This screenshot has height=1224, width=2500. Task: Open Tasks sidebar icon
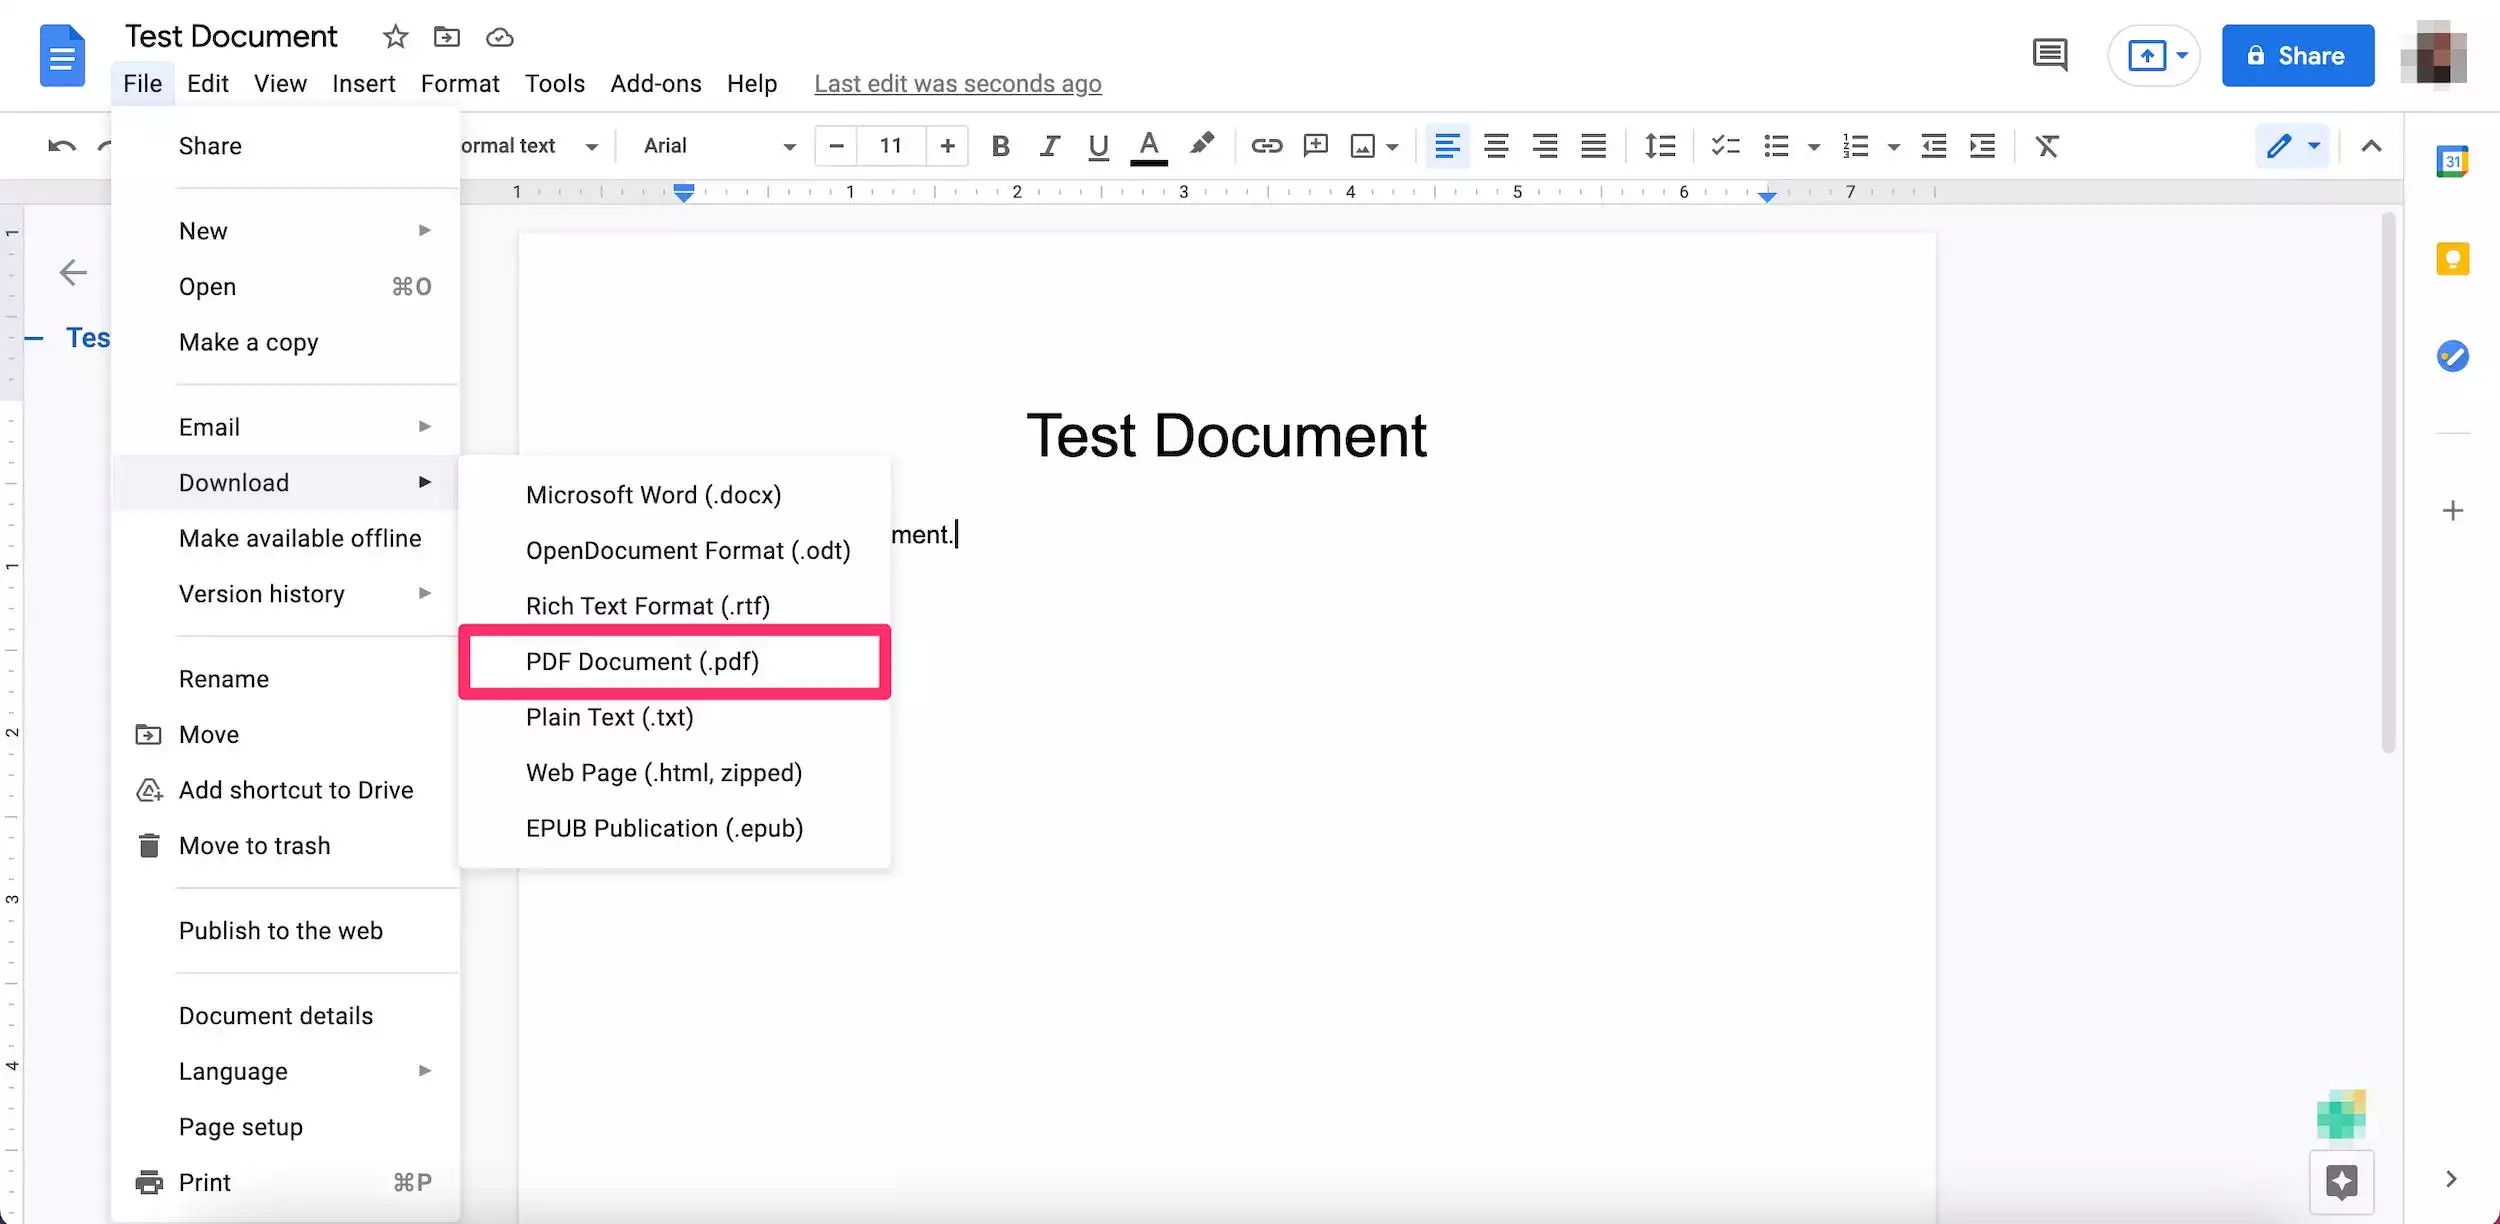[x=2452, y=356]
